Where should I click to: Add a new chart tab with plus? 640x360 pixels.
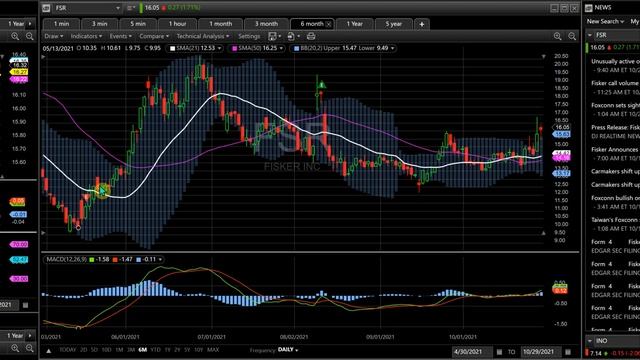(x=422, y=24)
